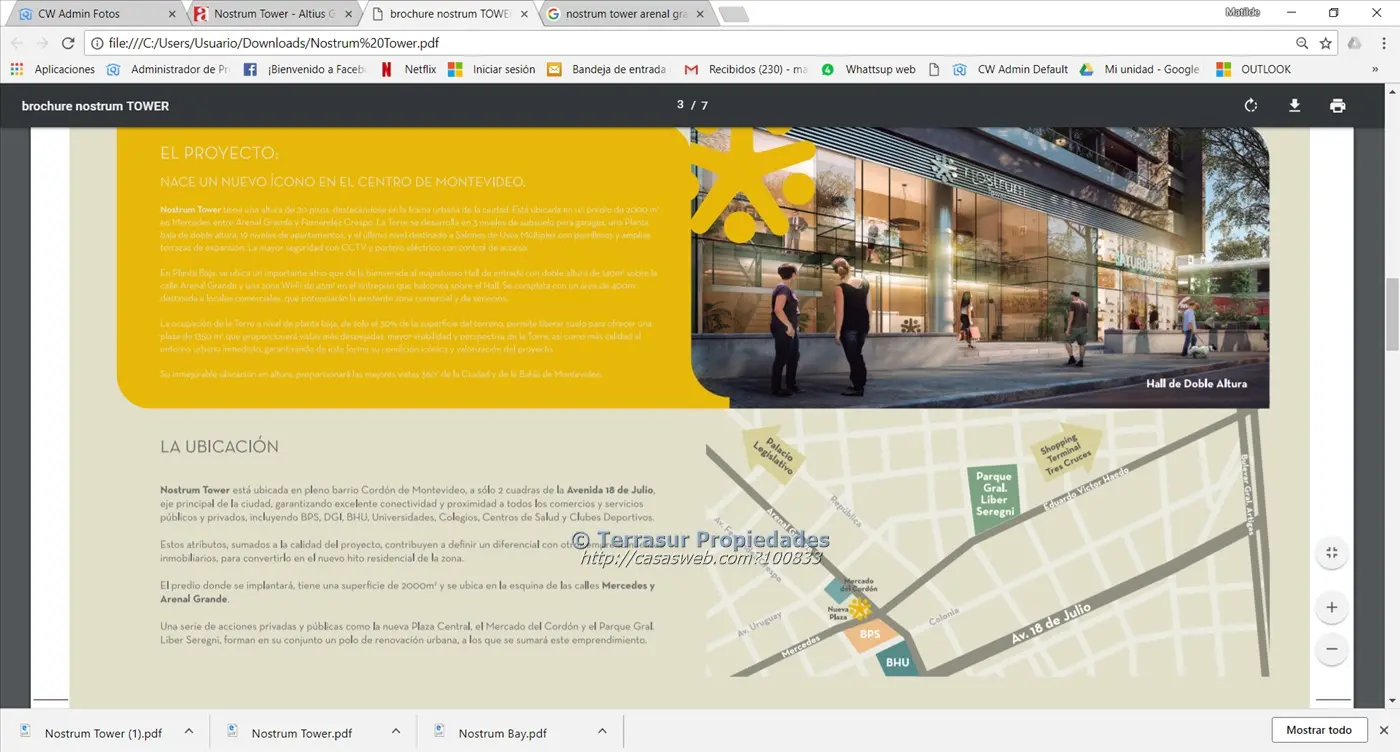Screen dimensions: 1400x752
Task: Open the OUTLOOK bookmark
Action: point(1253,70)
